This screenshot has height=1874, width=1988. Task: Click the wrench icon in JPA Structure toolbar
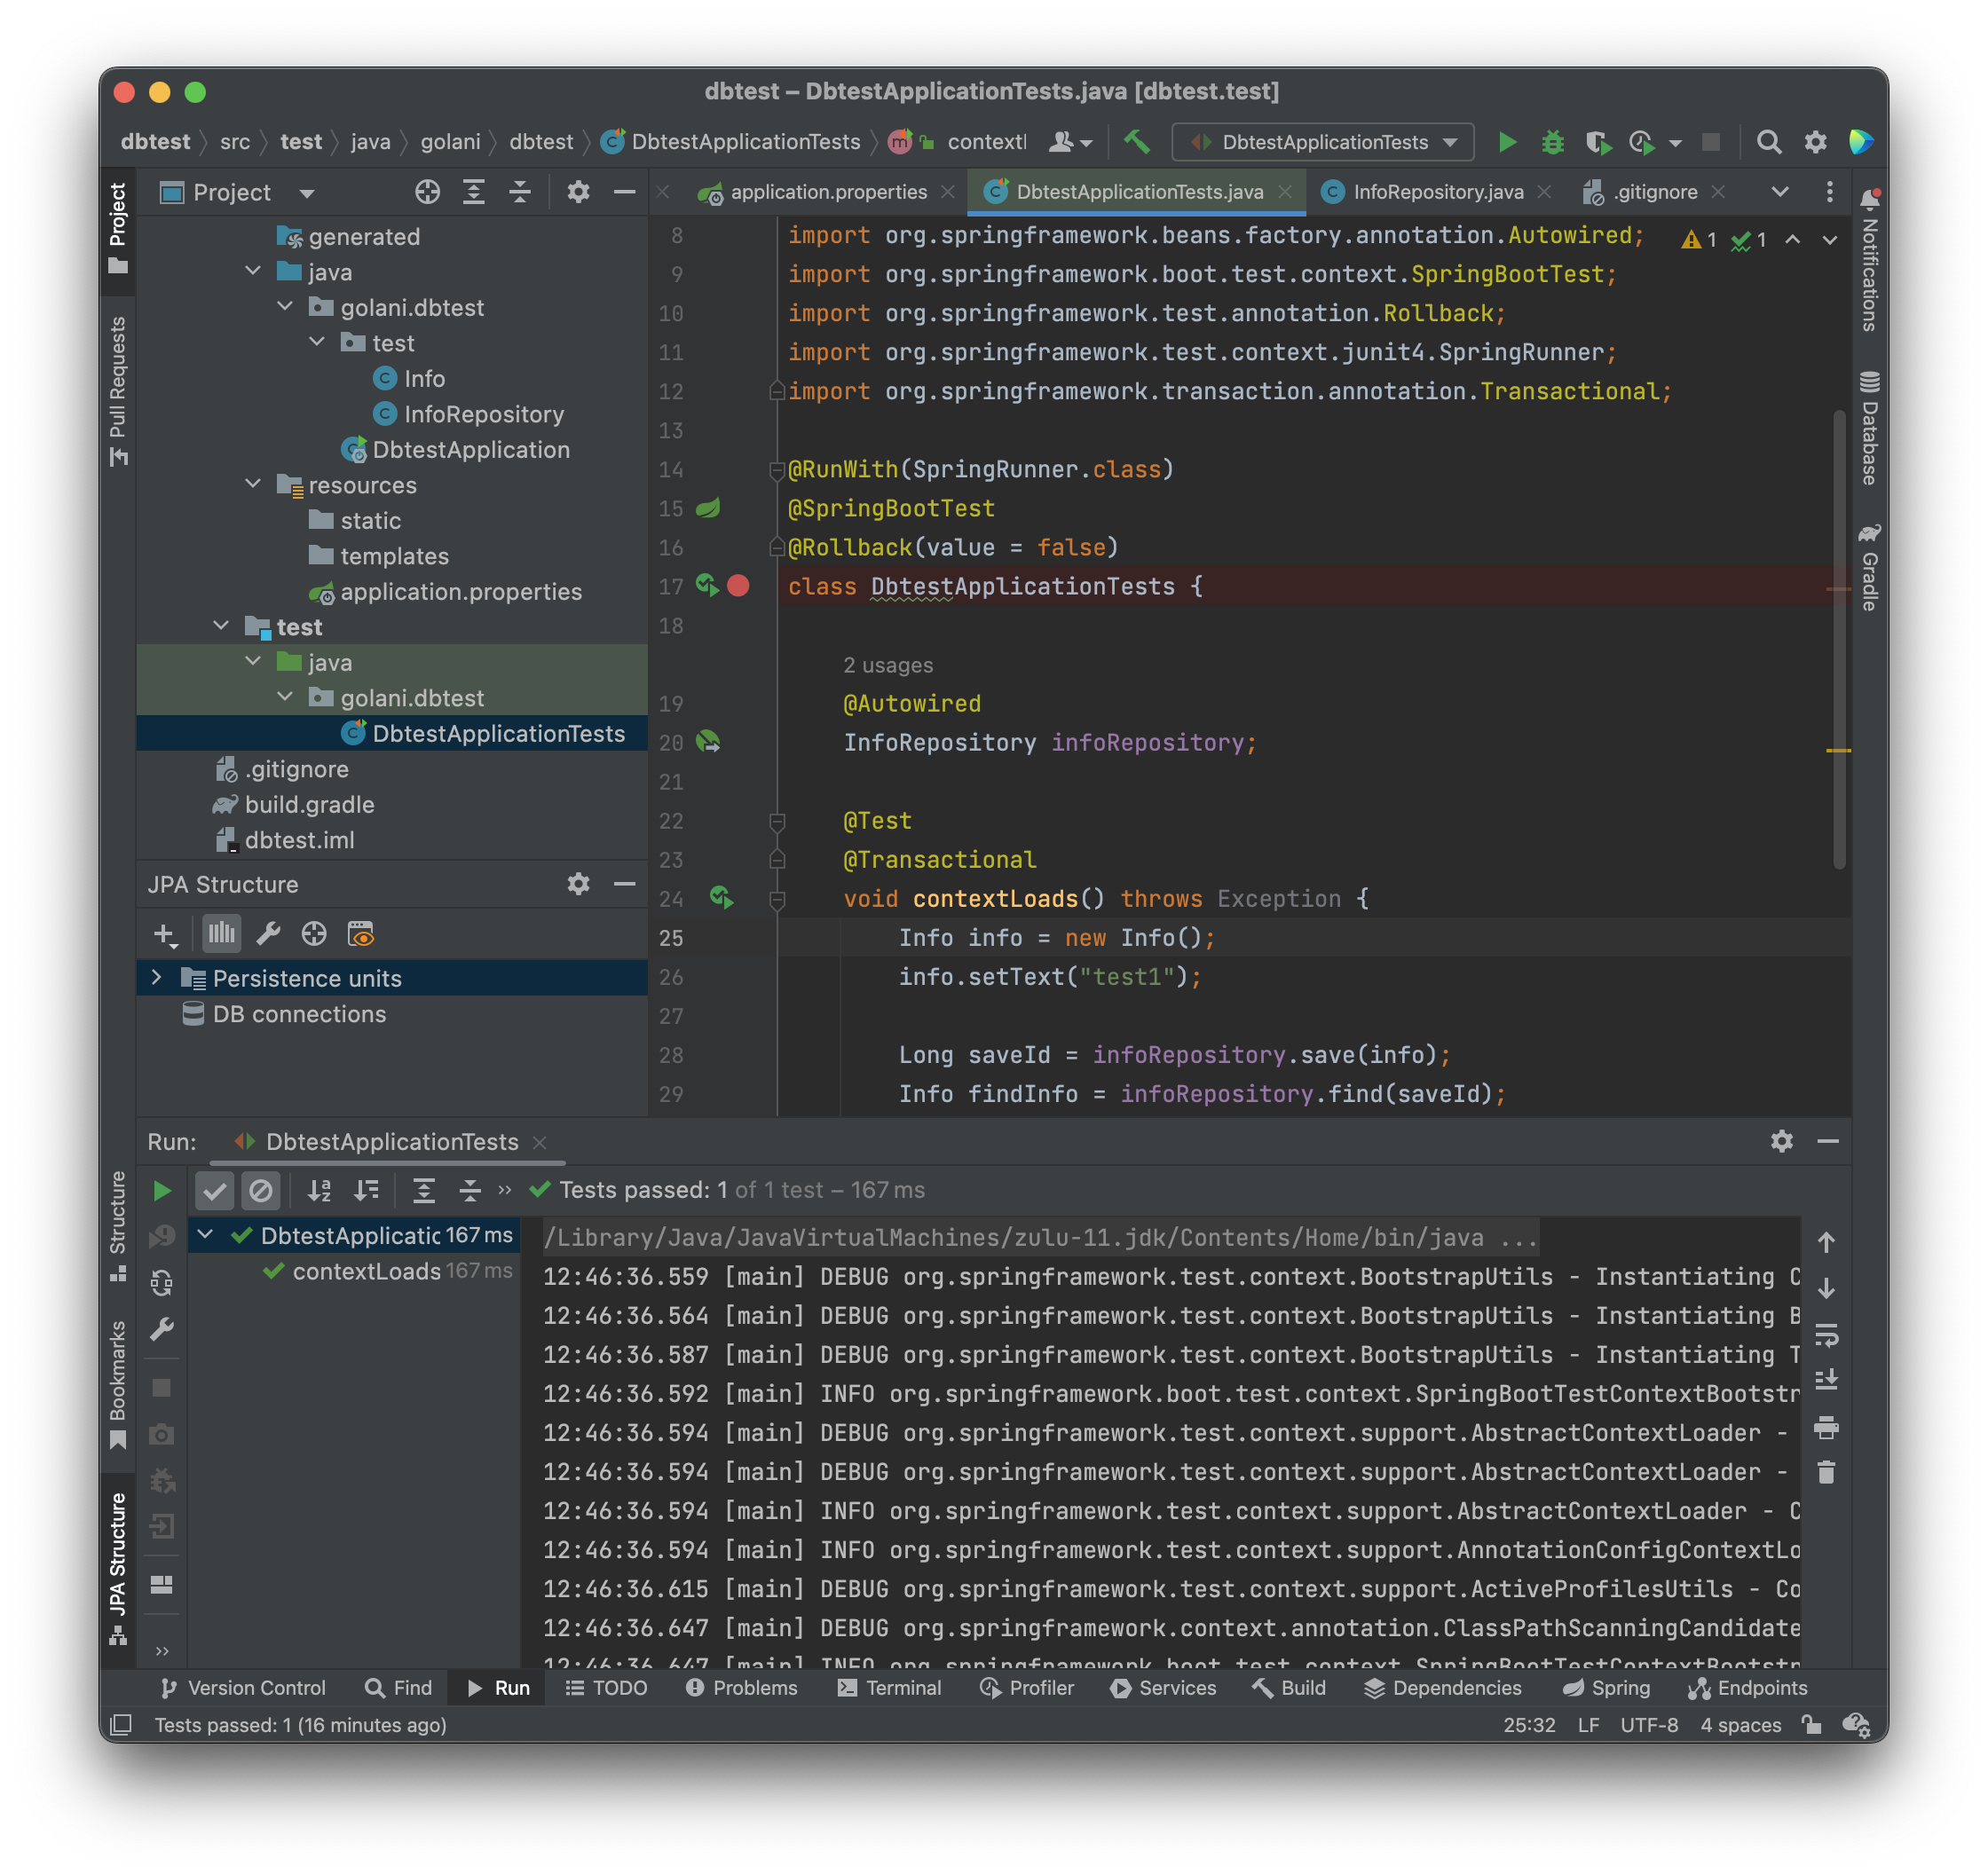tap(268, 934)
